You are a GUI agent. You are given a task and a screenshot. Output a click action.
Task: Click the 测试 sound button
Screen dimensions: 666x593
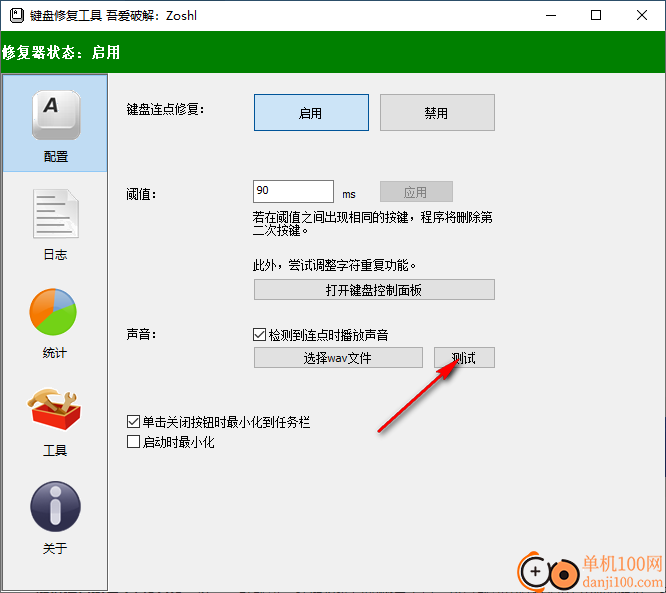click(x=464, y=358)
